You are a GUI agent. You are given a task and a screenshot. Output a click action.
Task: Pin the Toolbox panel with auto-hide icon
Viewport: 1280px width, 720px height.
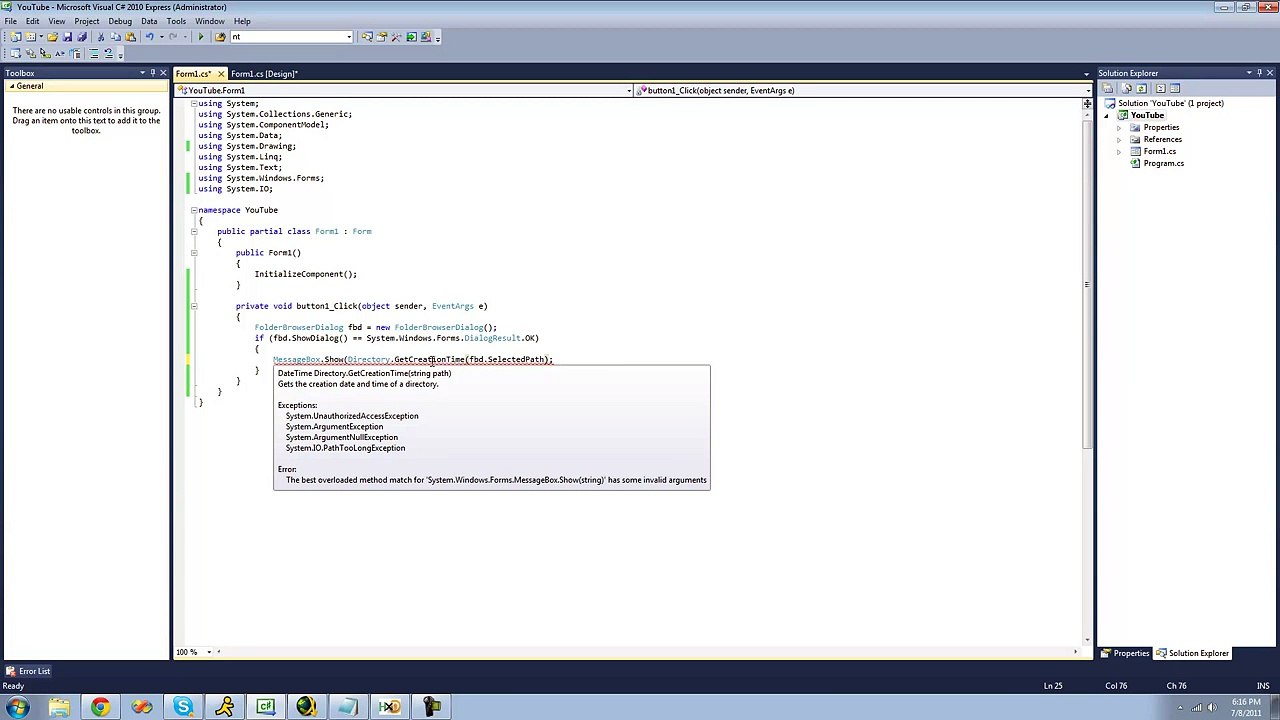click(152, 73)
